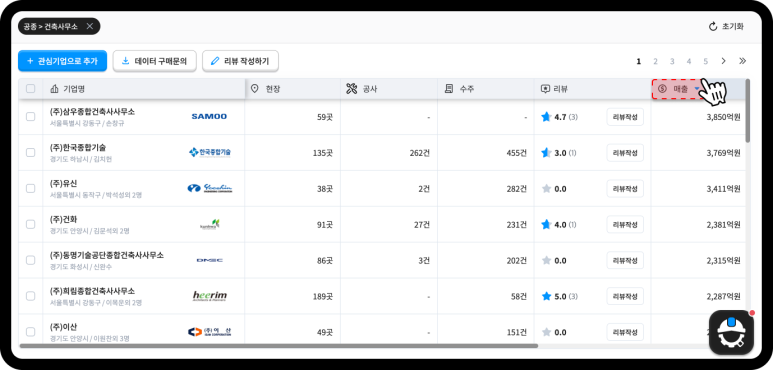Screen dimensions: 773x370
Task: Click 리뷰작성 for (주)희림종합건축사사무소
Action: tap(625, 296)
